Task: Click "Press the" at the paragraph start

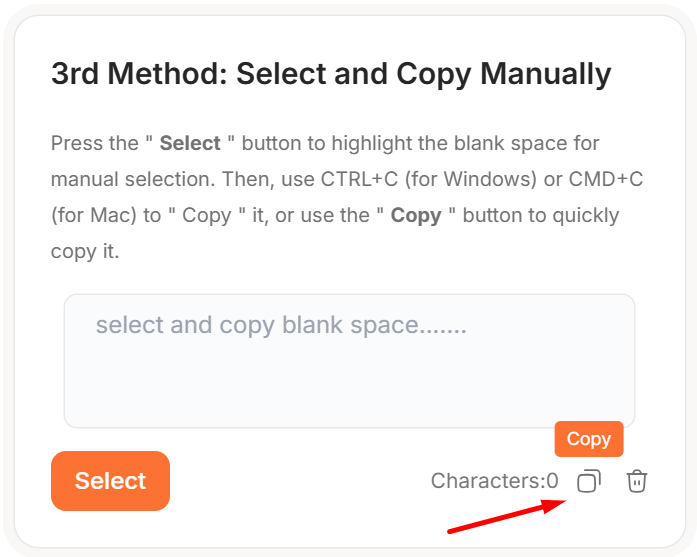Action: pyautogui.click(x=93, y=143)
